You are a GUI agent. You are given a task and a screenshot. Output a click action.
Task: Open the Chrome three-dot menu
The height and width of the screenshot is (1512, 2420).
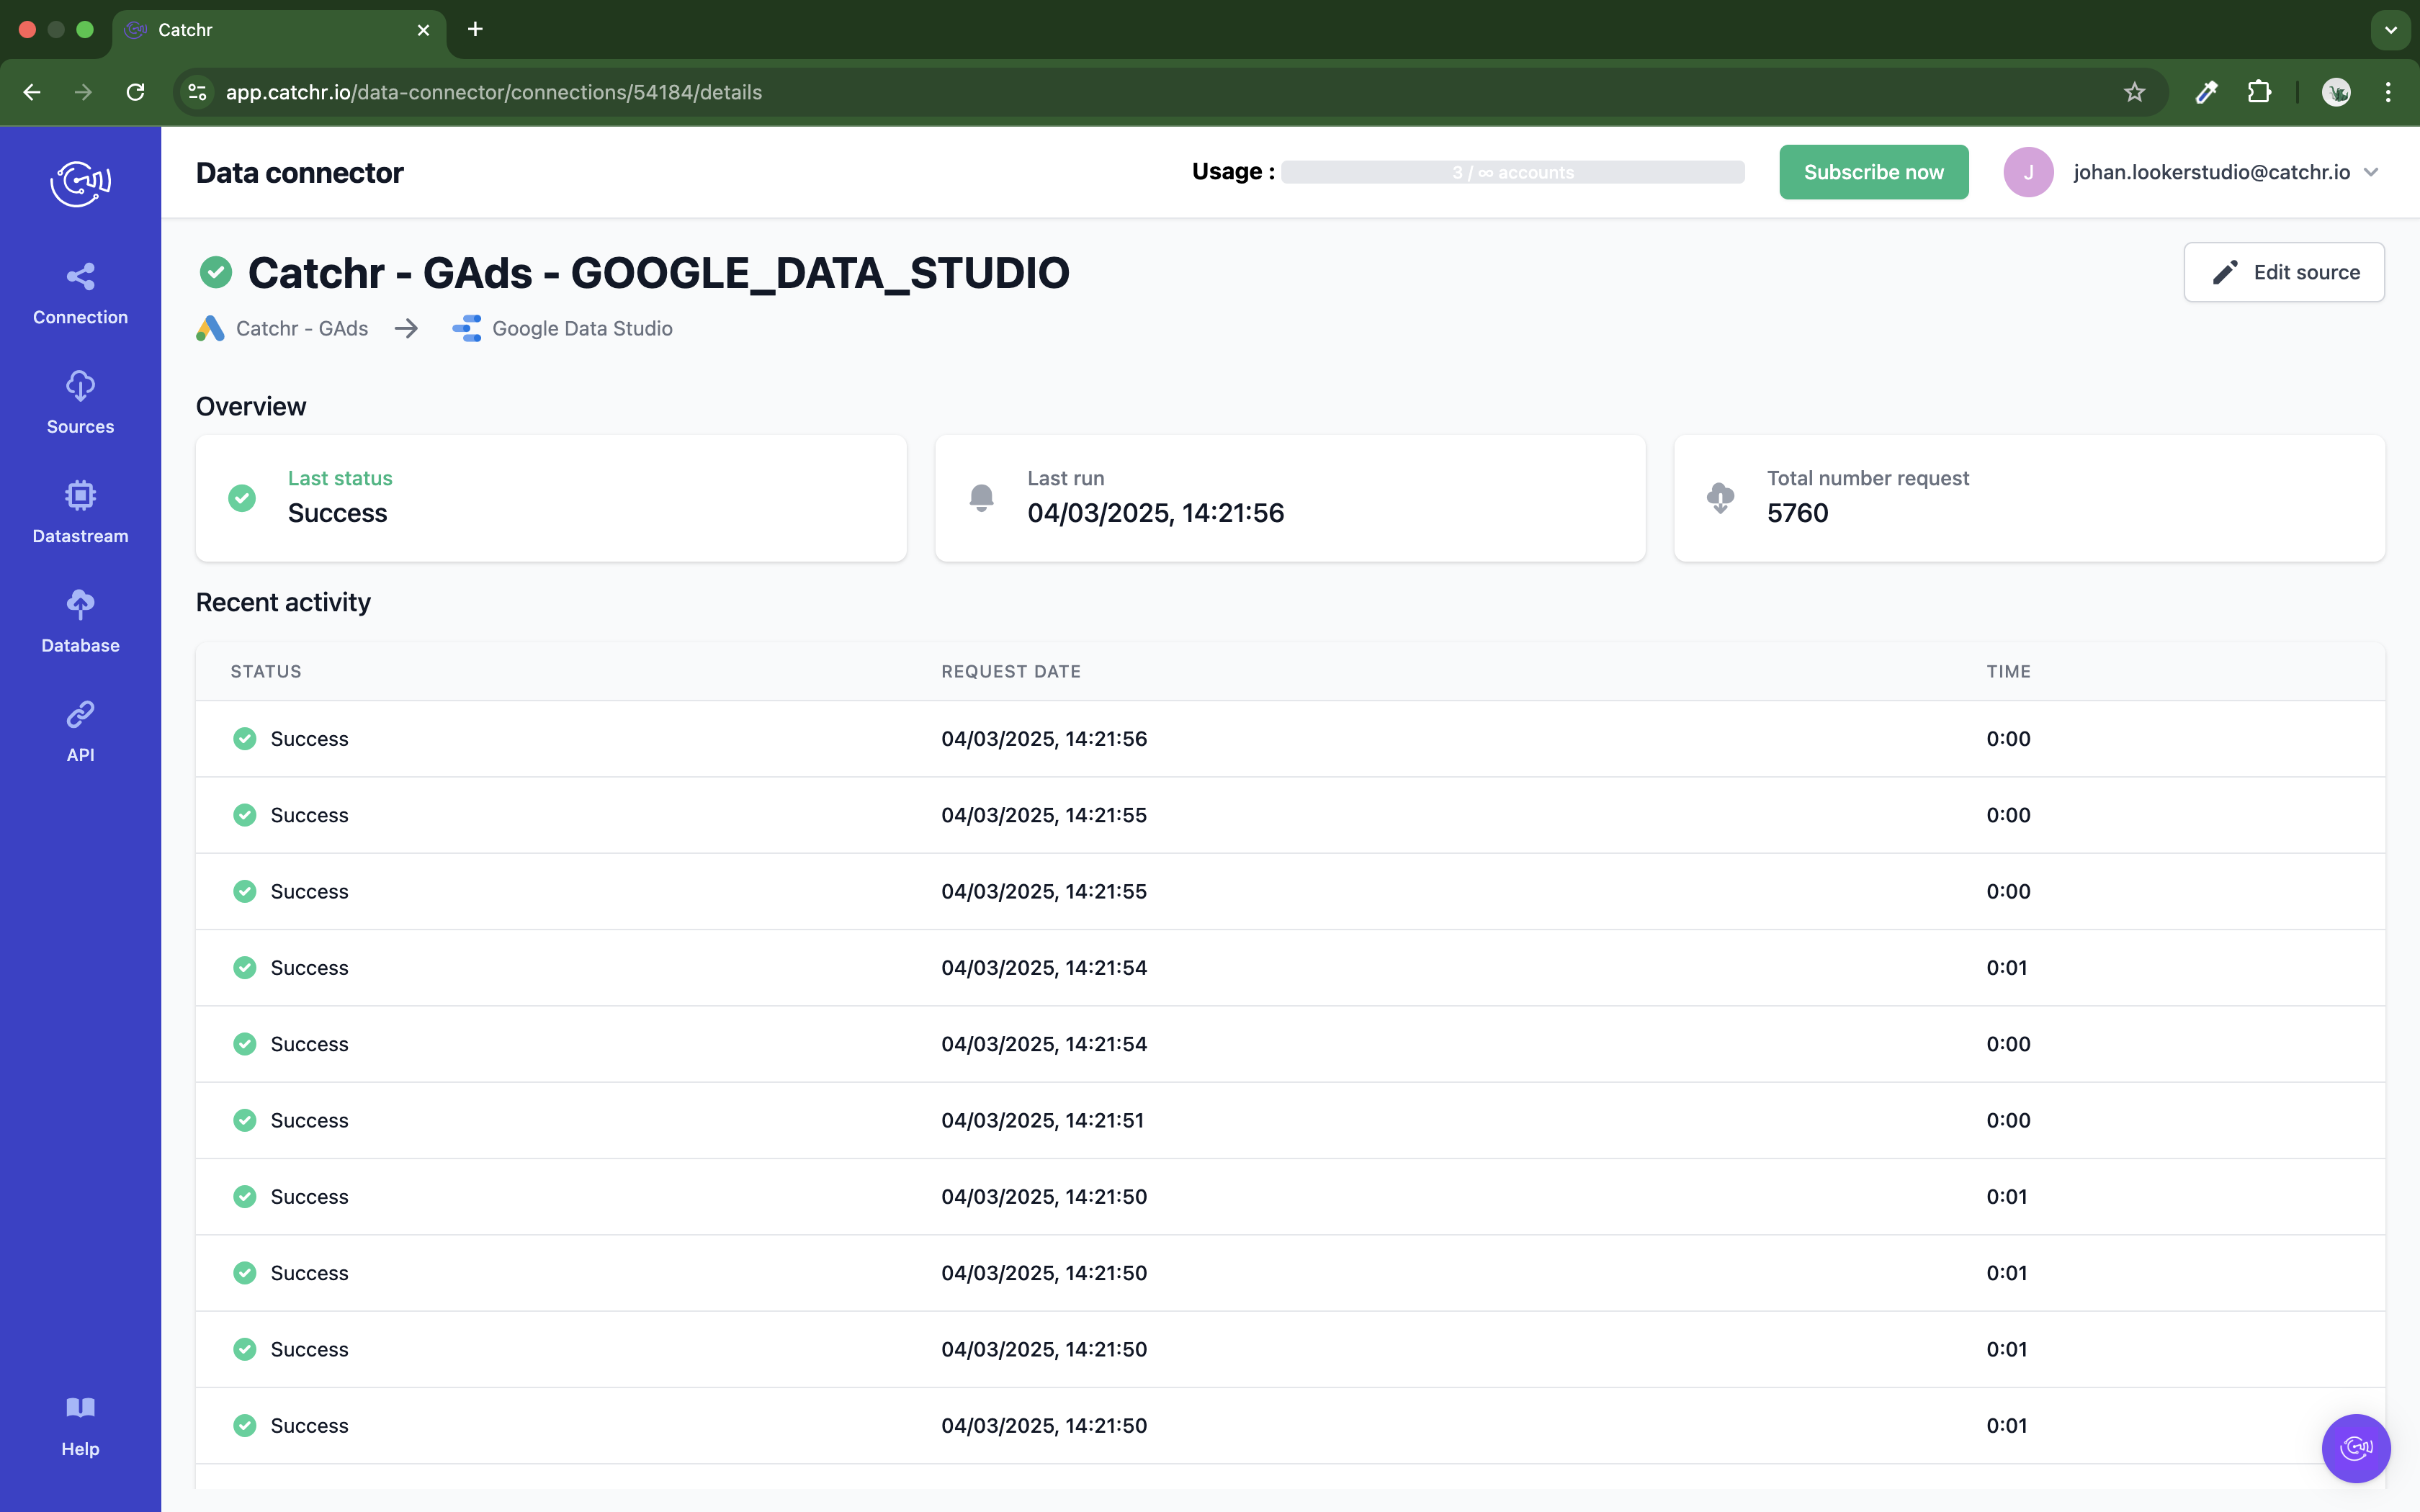[x=2388, y=92]
